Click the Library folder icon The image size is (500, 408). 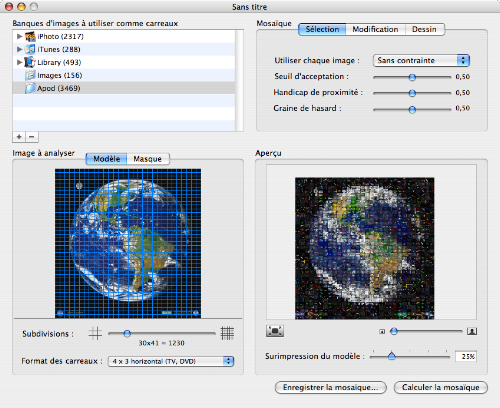pyautogui.click(x=30, y=62)
